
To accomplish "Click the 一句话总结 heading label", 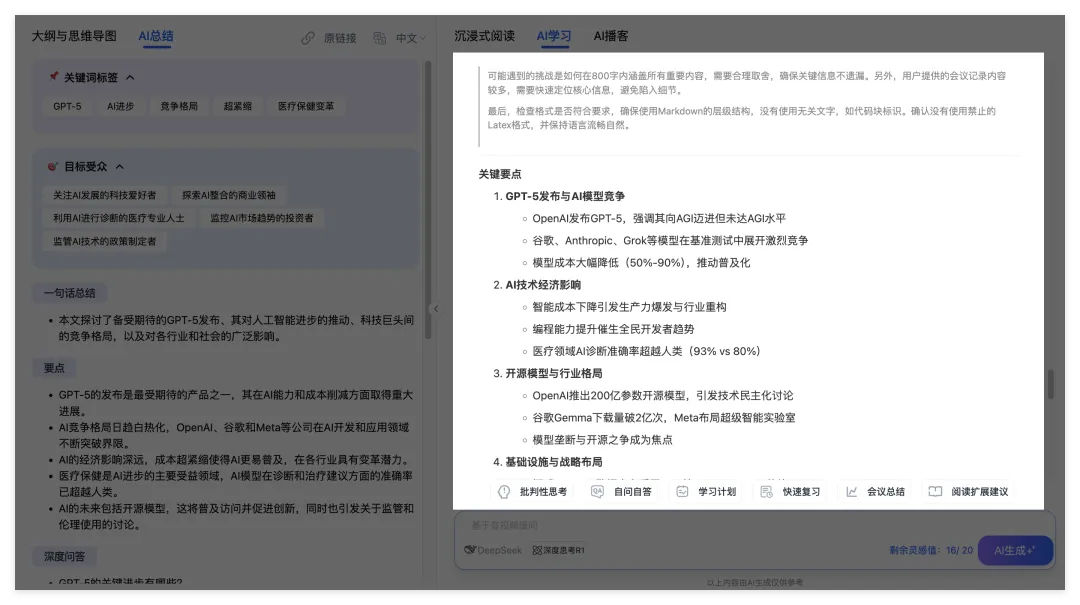I will coord(70,293).
